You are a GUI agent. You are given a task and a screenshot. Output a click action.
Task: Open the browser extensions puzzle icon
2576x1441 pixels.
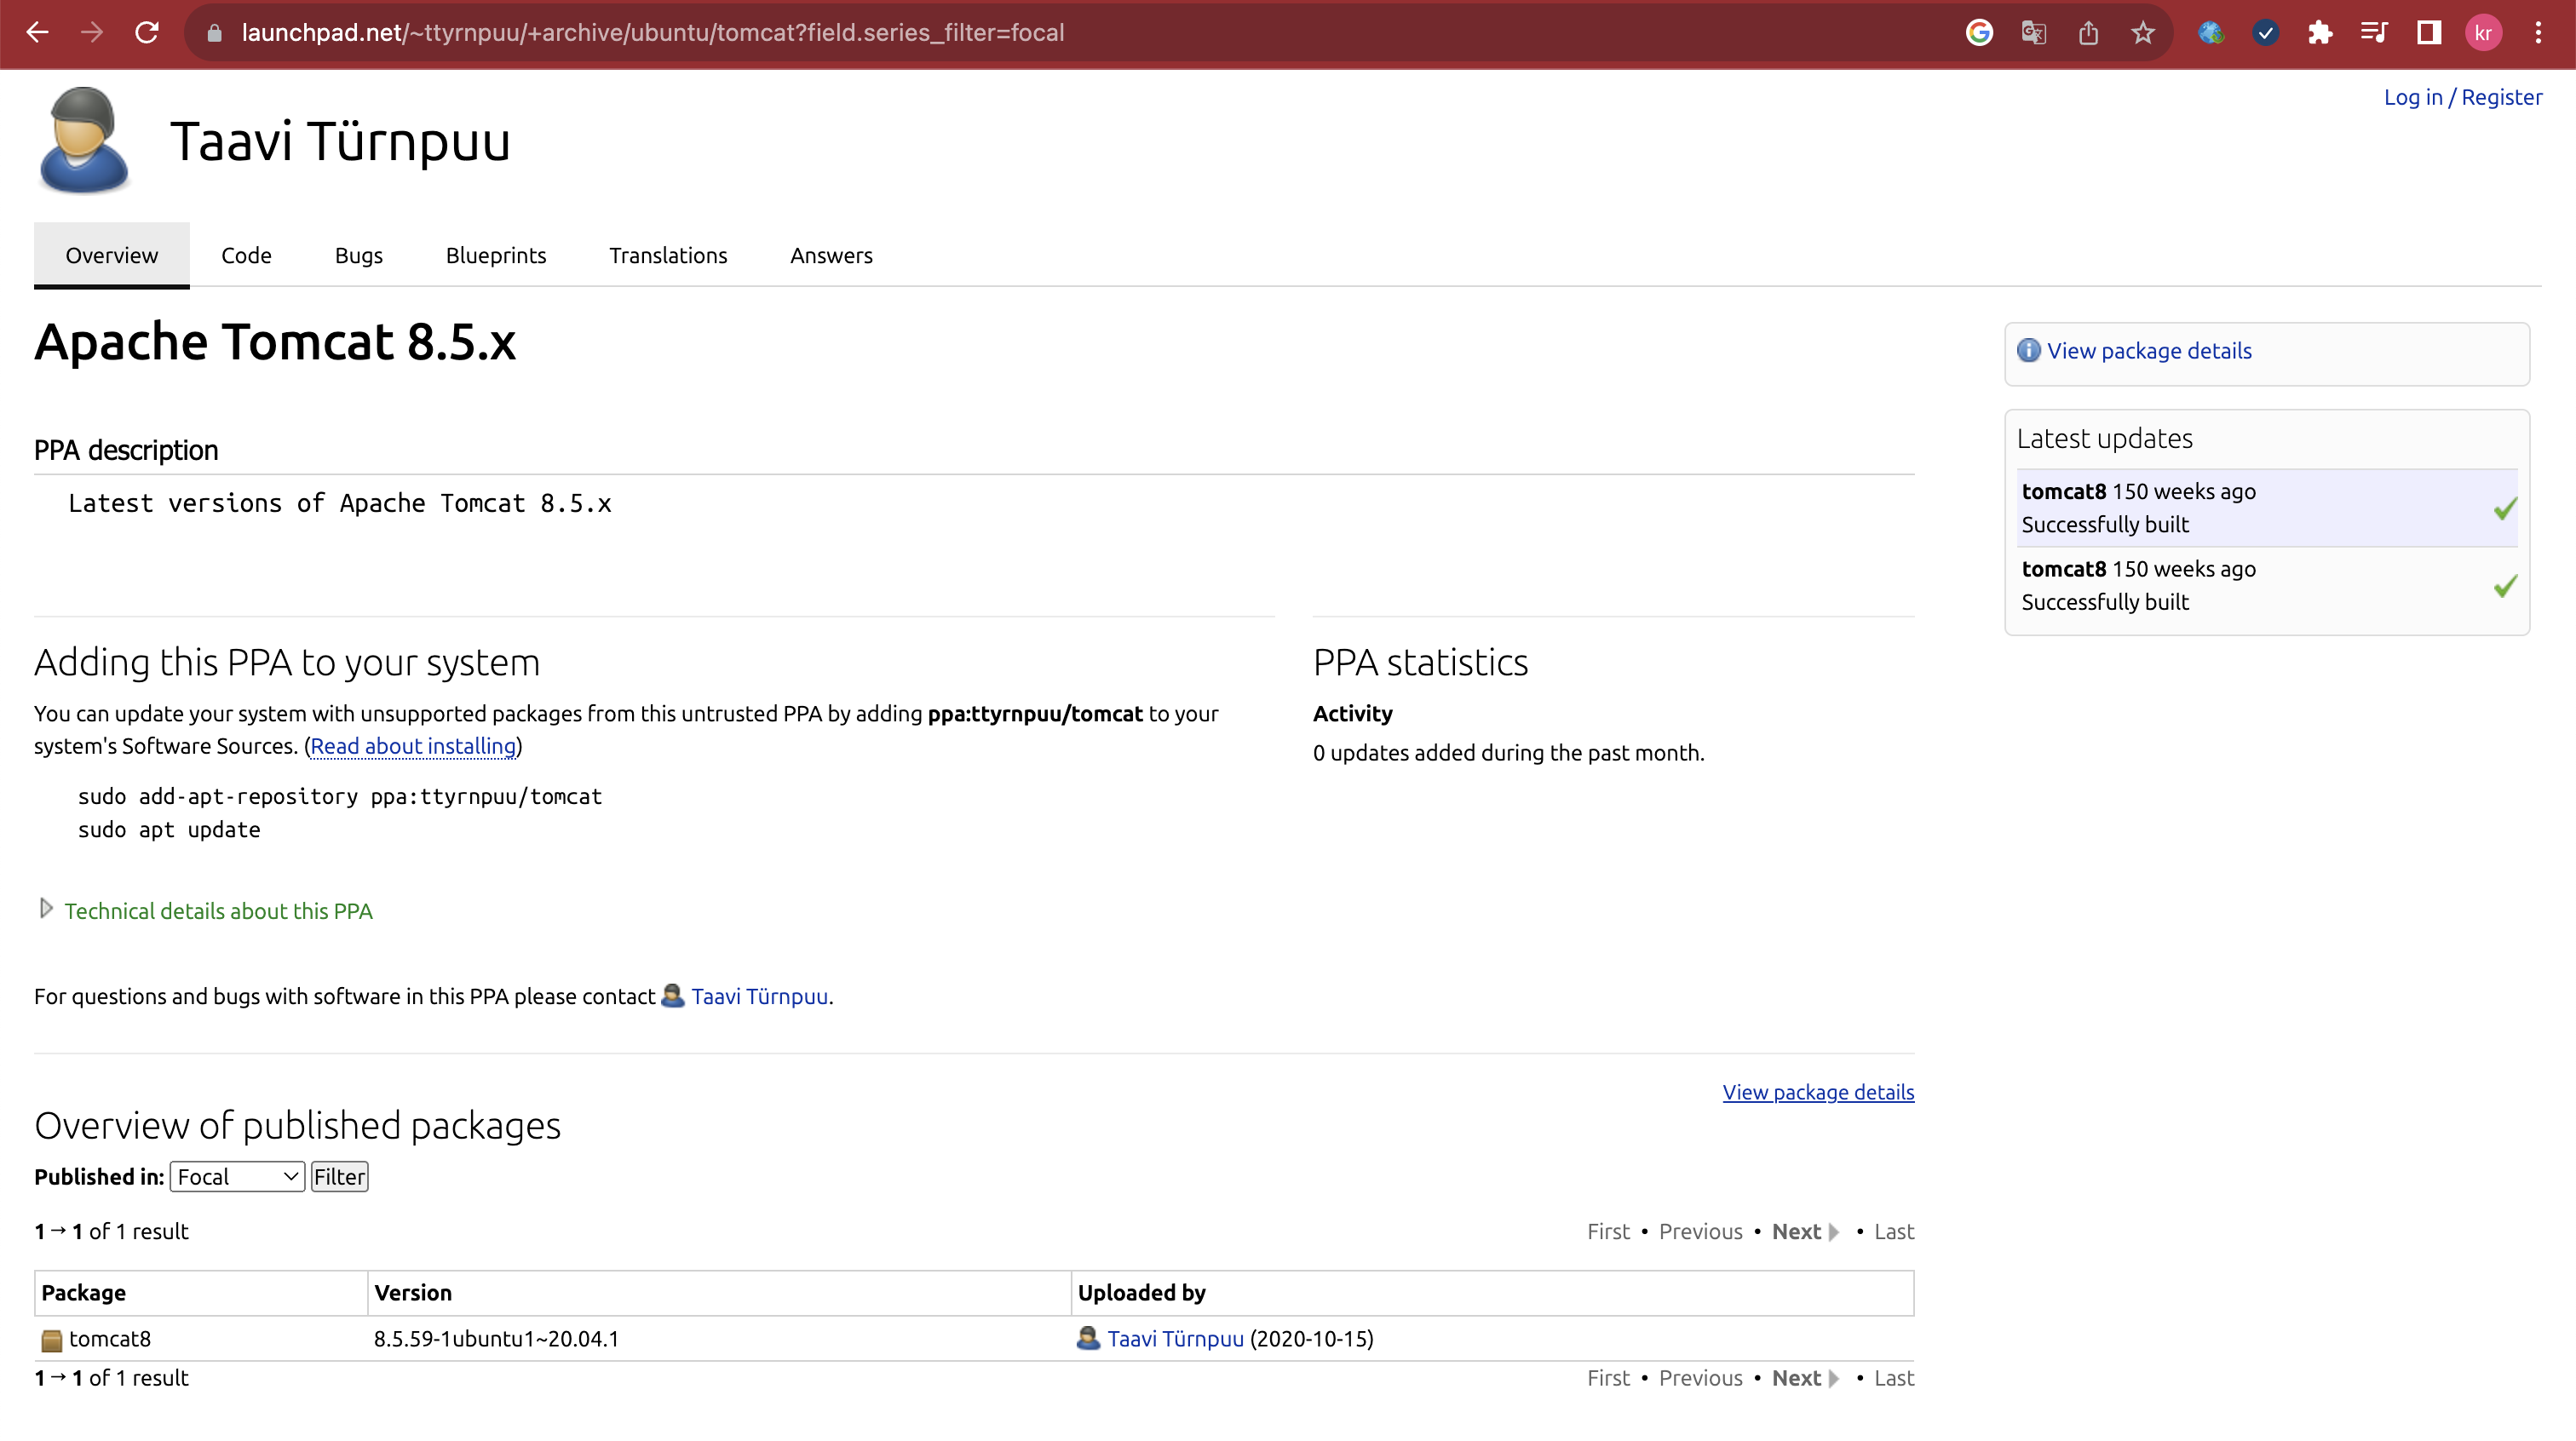point(2320,33)
